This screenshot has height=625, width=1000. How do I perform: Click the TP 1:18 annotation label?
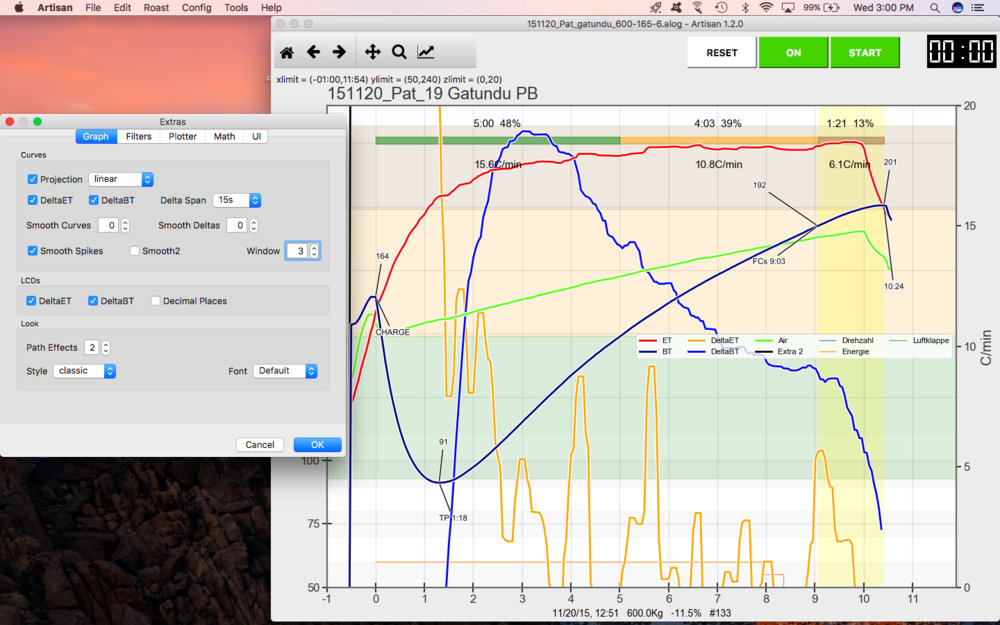point(453,518)
